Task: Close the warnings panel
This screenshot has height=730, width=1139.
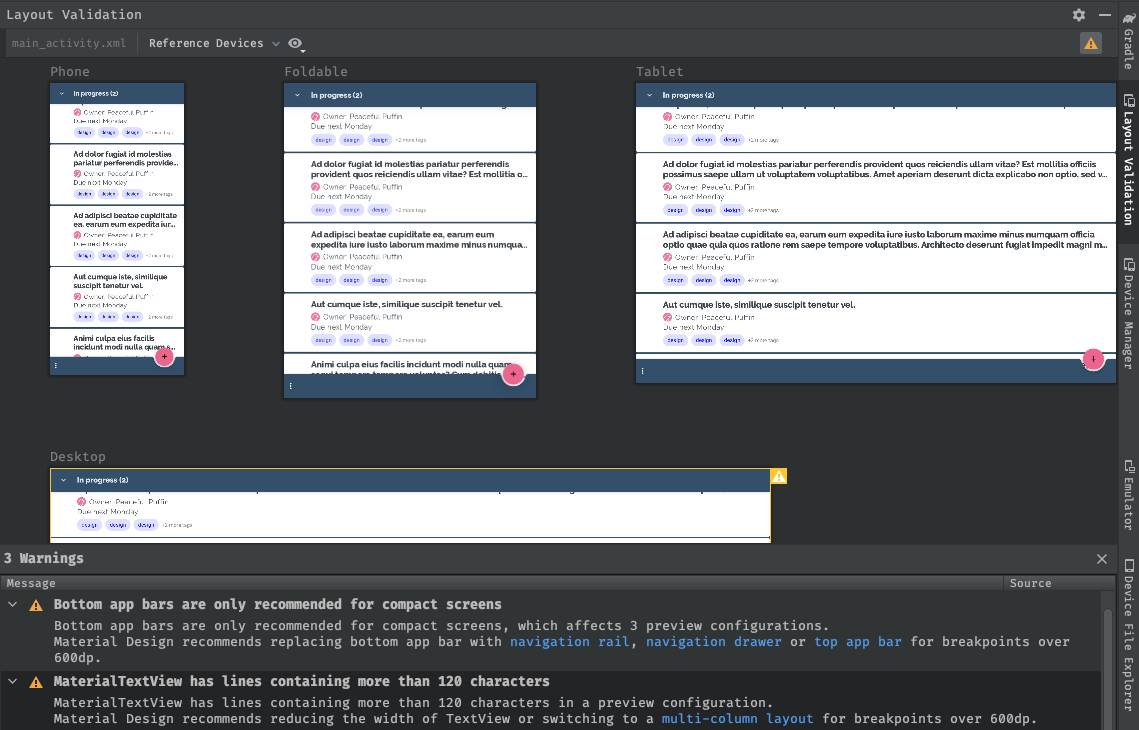Action: point(1102,559)
